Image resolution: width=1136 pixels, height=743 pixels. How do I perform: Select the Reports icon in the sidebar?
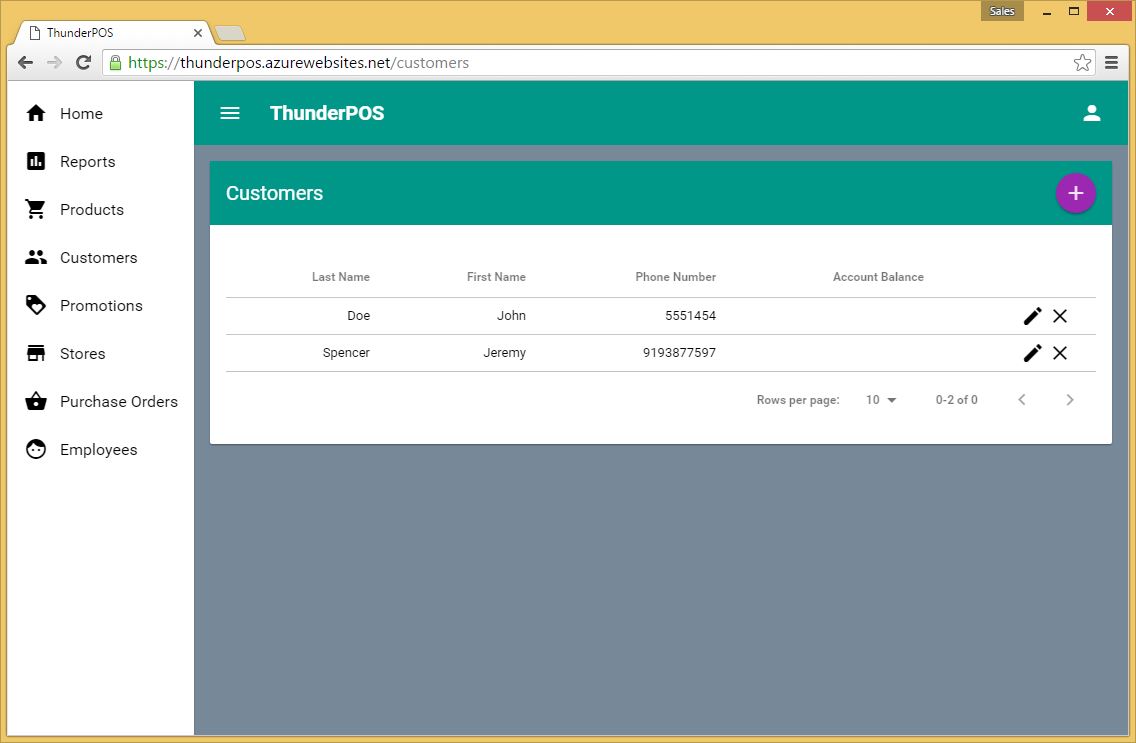[35, 161]
